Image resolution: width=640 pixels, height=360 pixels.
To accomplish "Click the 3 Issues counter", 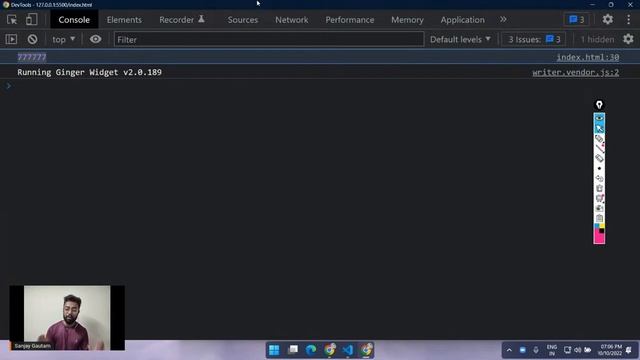I will [x=534, y=40].
